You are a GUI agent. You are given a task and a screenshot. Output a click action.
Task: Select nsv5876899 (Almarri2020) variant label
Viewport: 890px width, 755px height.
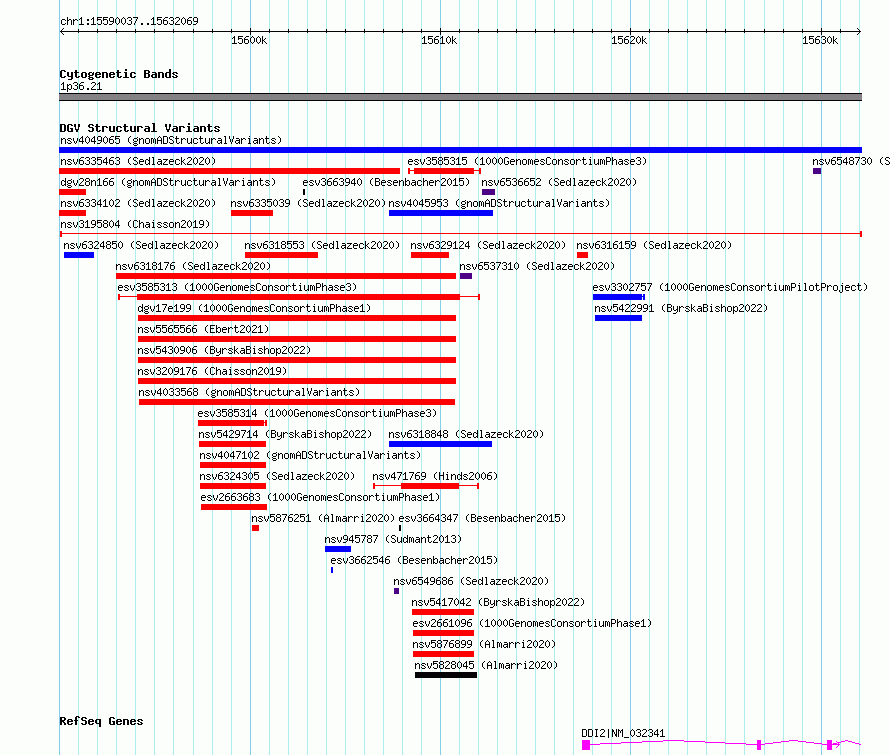pyautogui.click(x=484, y=644)
